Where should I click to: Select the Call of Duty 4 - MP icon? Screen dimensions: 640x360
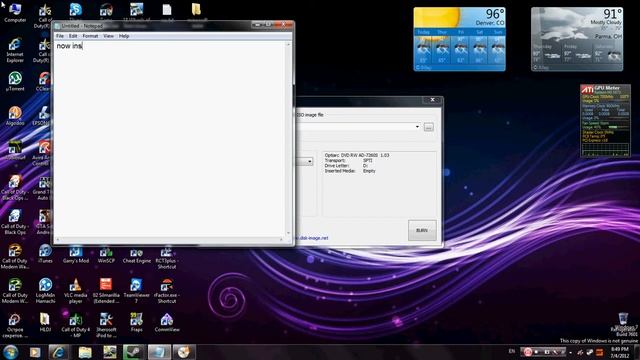[x=76, y=325]
